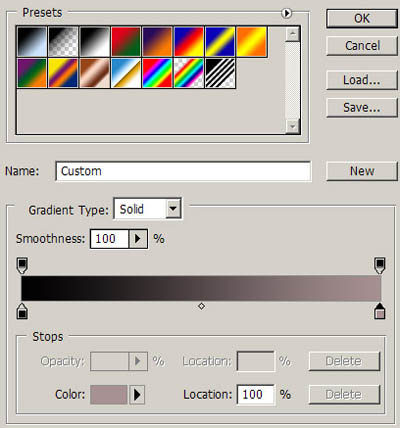
Task: Create a New gradient preset
Action: [x=362, y=171]
